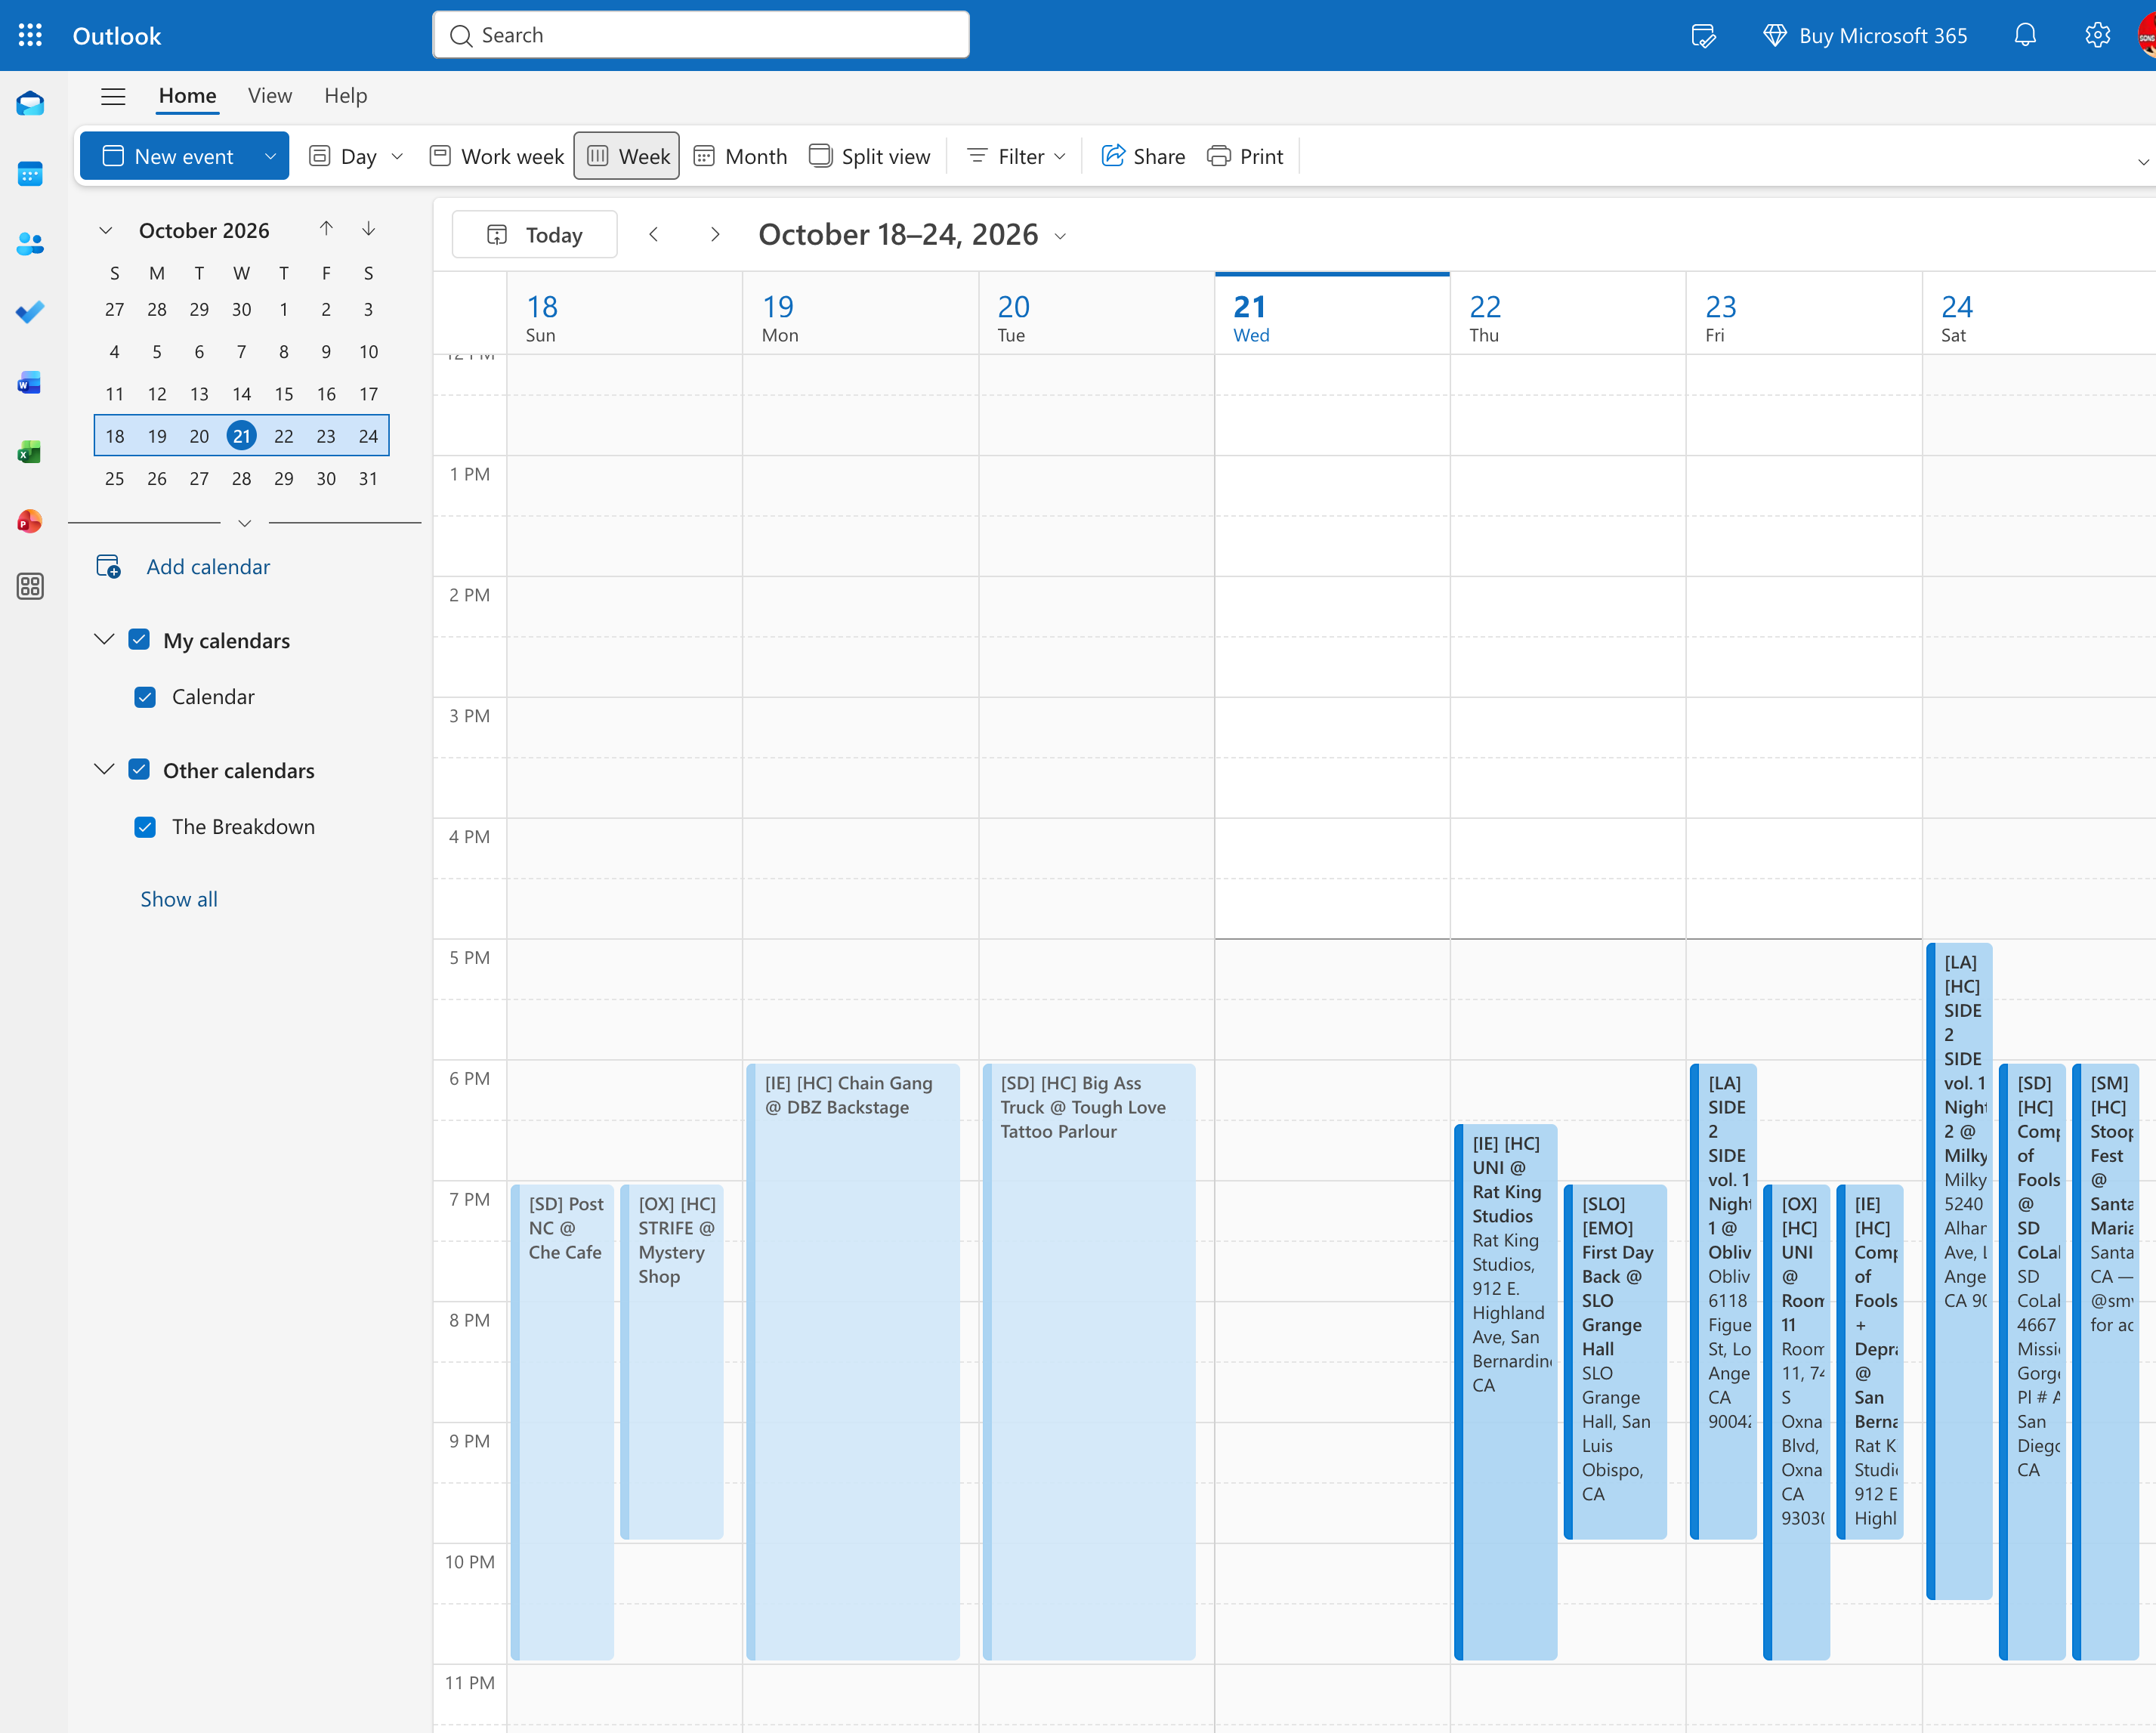Go to previous week arrow
The width and height of the screenshot is (2156, 1733).
pyautogui.click(x=654, y=235)
